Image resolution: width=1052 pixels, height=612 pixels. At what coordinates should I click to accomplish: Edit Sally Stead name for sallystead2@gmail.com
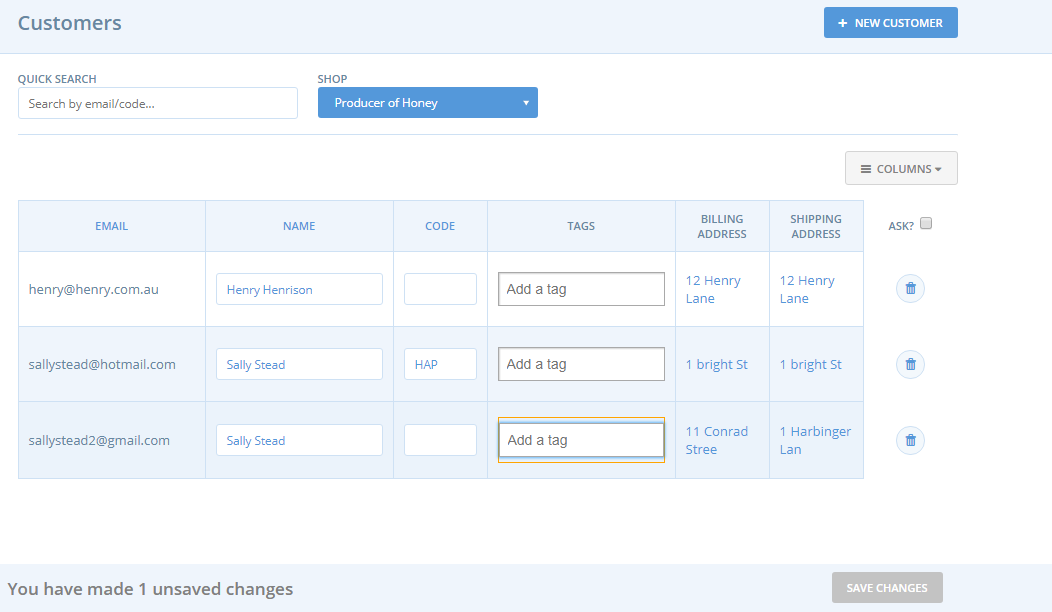click(x=299, y=440)
